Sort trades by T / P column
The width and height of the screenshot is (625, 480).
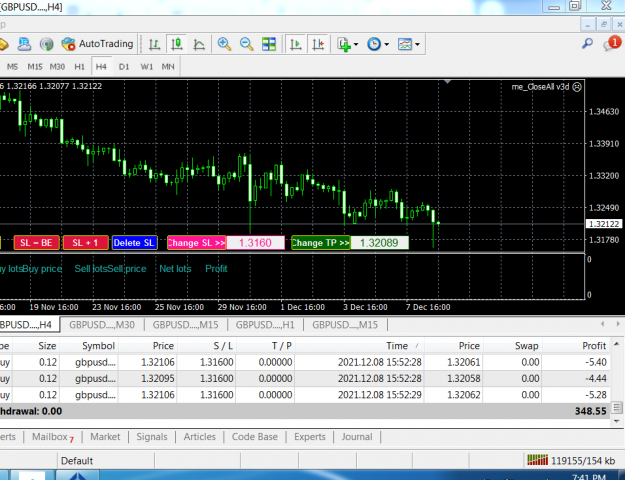coord(266,346)
